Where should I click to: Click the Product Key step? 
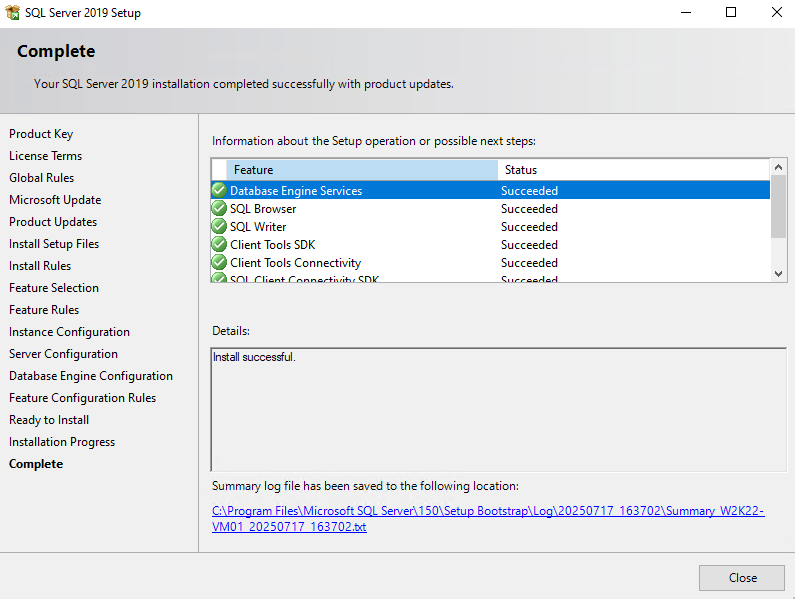click(41, 134)
